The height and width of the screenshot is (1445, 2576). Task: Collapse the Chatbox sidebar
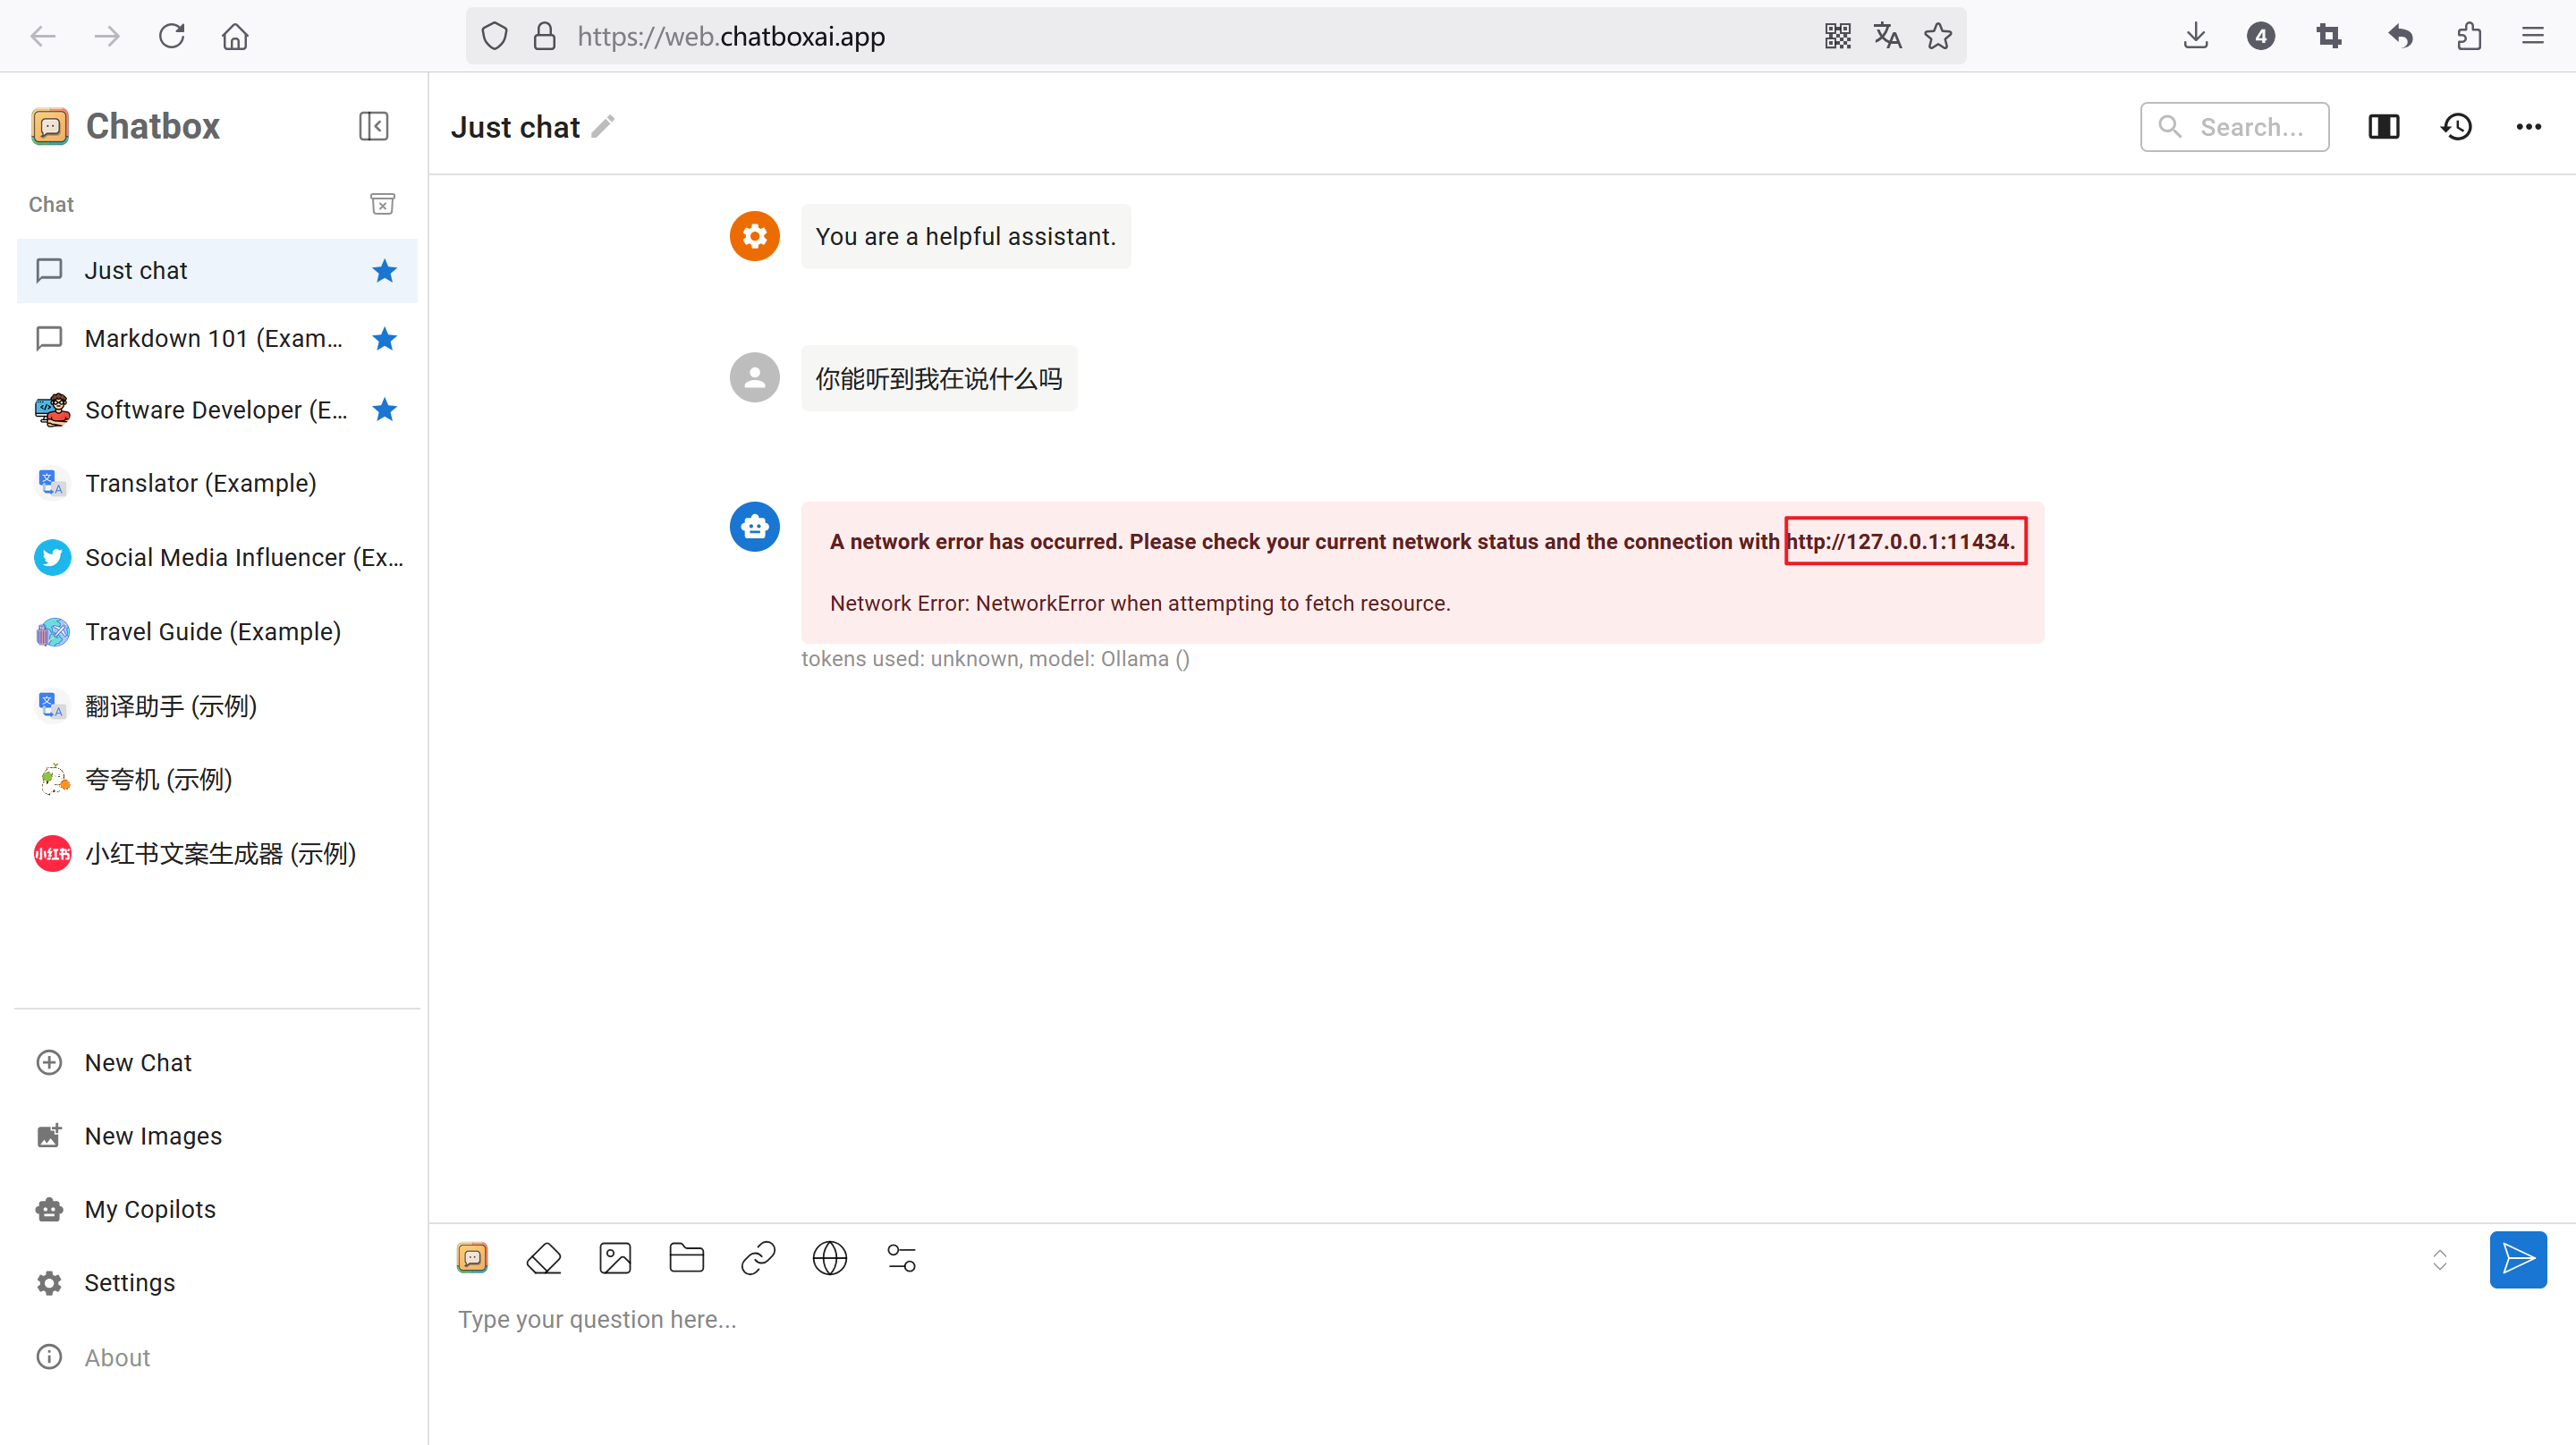(x=373, y=126)
